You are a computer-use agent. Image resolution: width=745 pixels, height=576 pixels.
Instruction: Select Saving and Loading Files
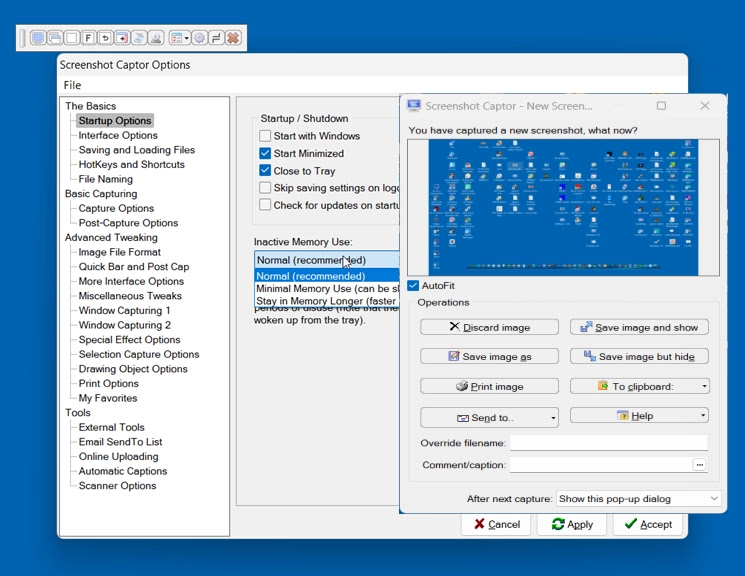point(137,150)
